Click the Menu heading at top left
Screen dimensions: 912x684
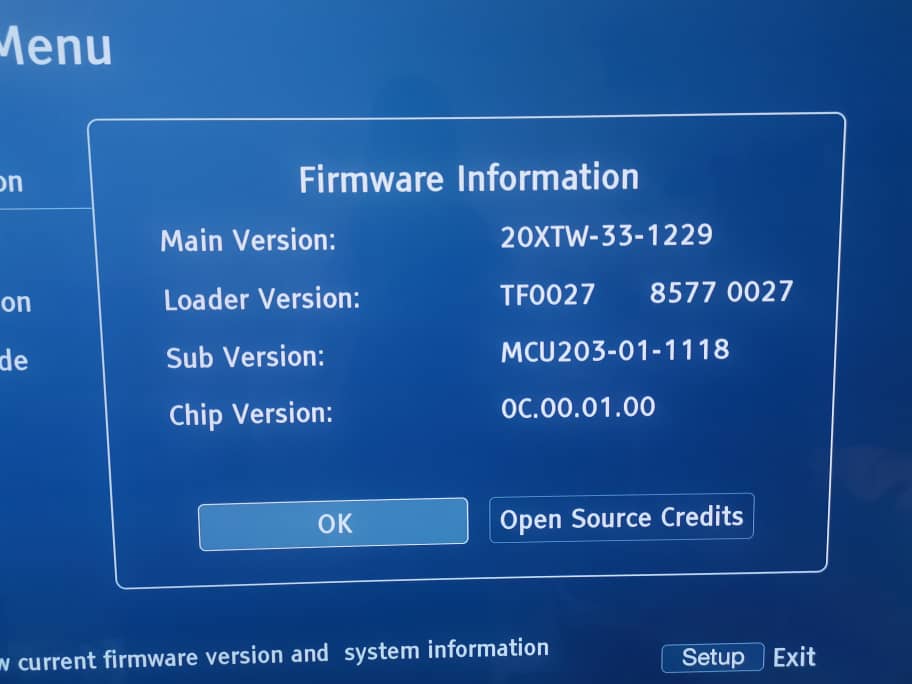click(55, 45)
